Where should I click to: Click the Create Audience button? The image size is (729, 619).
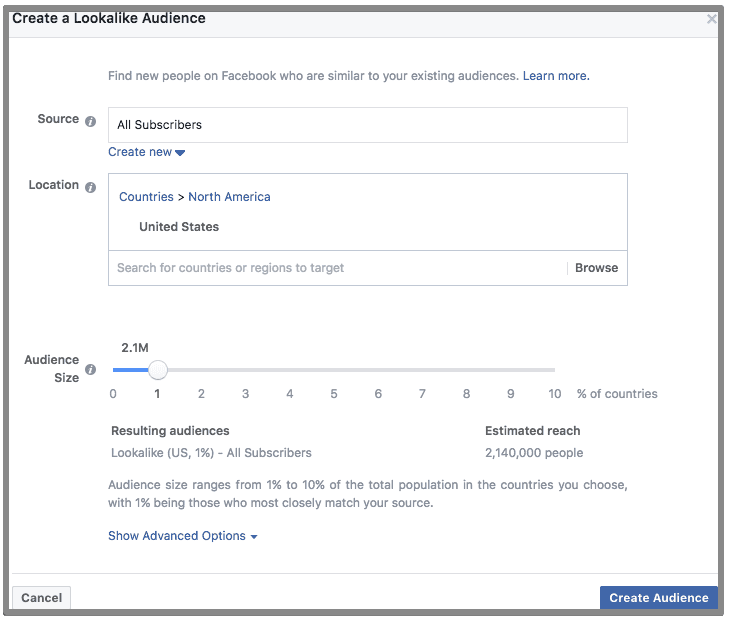(x=658, y=598)
